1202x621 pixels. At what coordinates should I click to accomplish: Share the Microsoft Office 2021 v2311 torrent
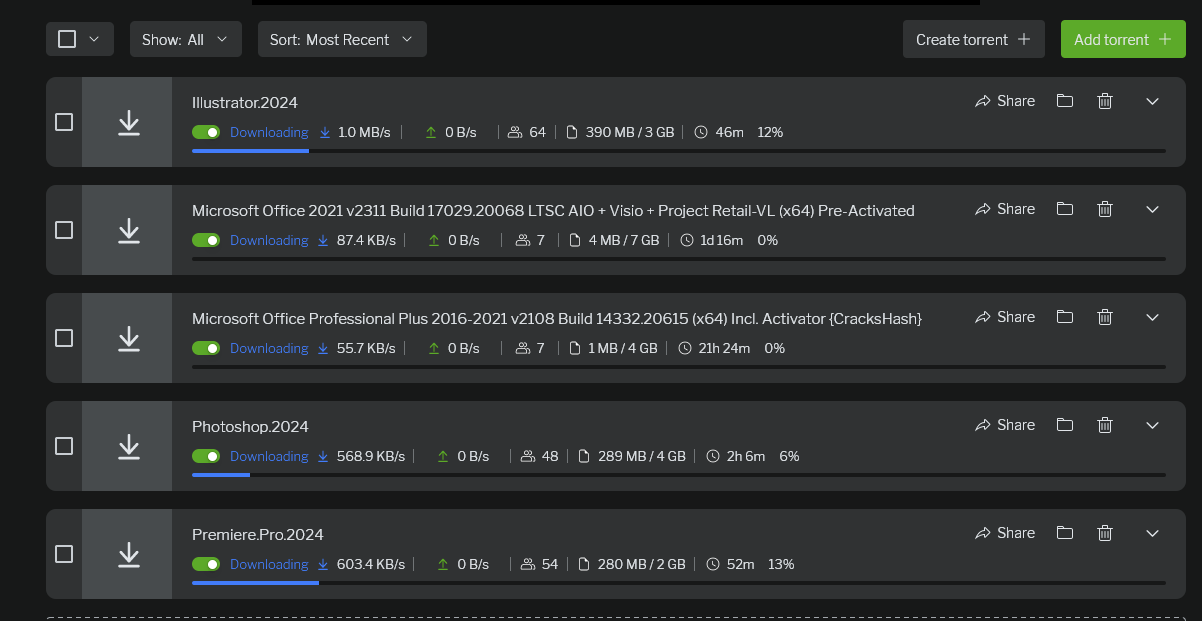coord(1005,209)
